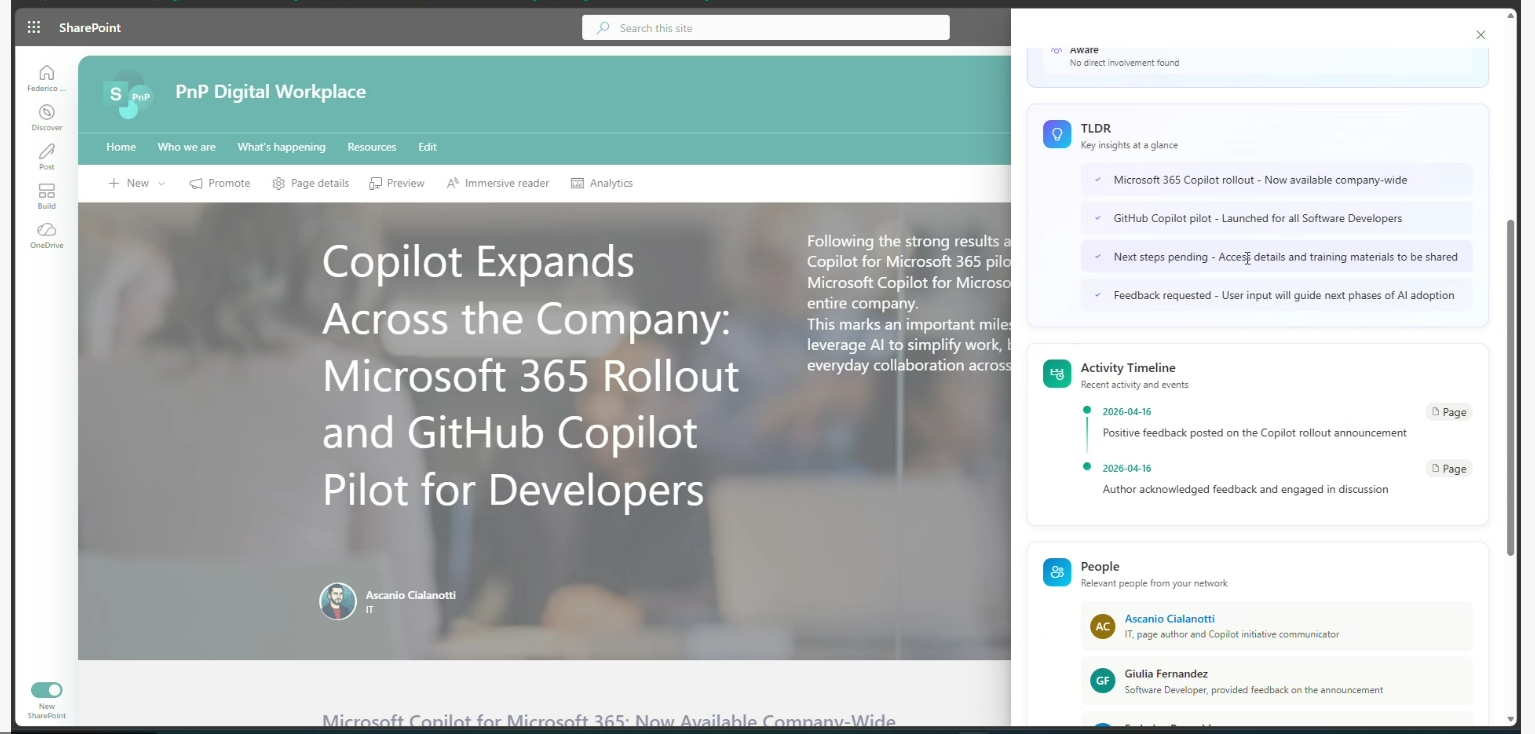Select the Build icon in left rail
The width and height of the screenshot is (1535, 734).
tap(47, 191)
